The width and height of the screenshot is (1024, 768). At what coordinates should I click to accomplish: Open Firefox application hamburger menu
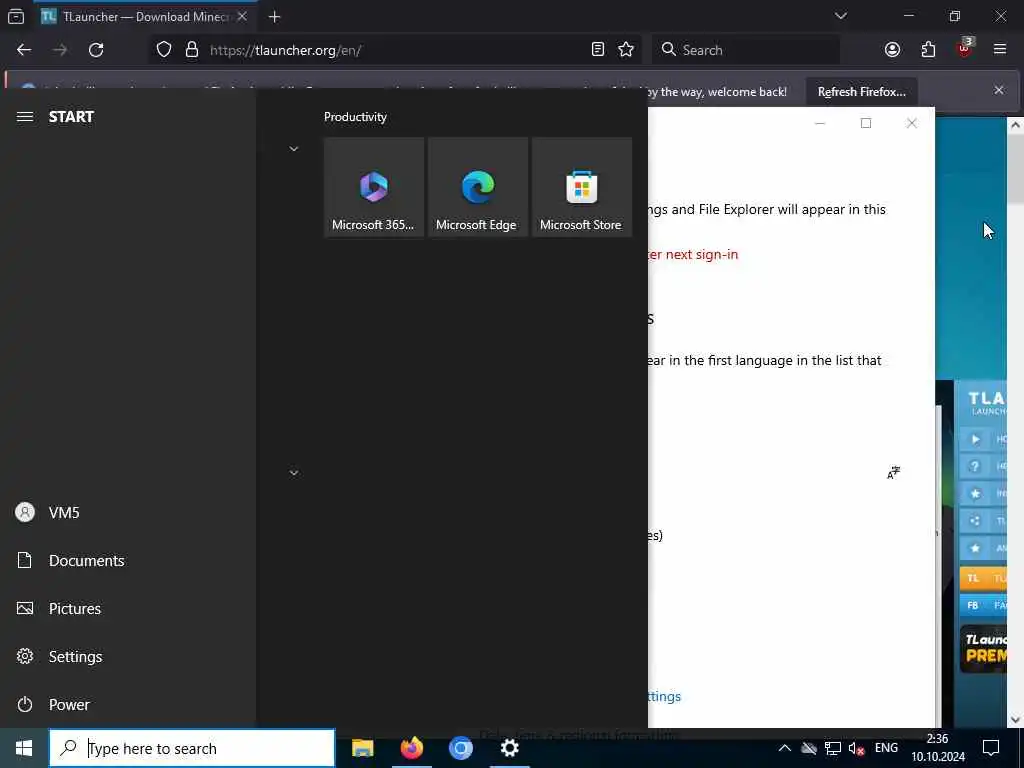(x=1000, y=50)
